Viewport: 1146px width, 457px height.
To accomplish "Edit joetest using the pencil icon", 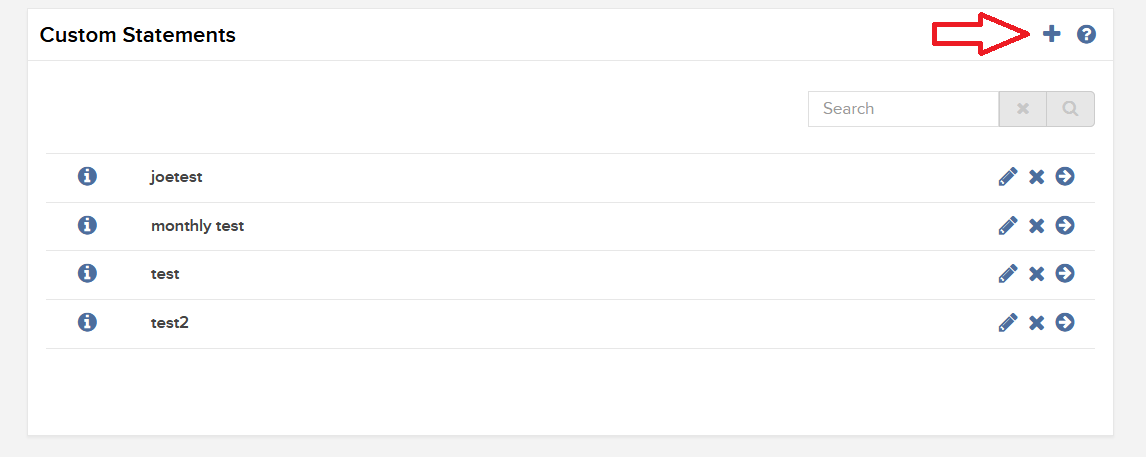I will (x=1008, y=177).
